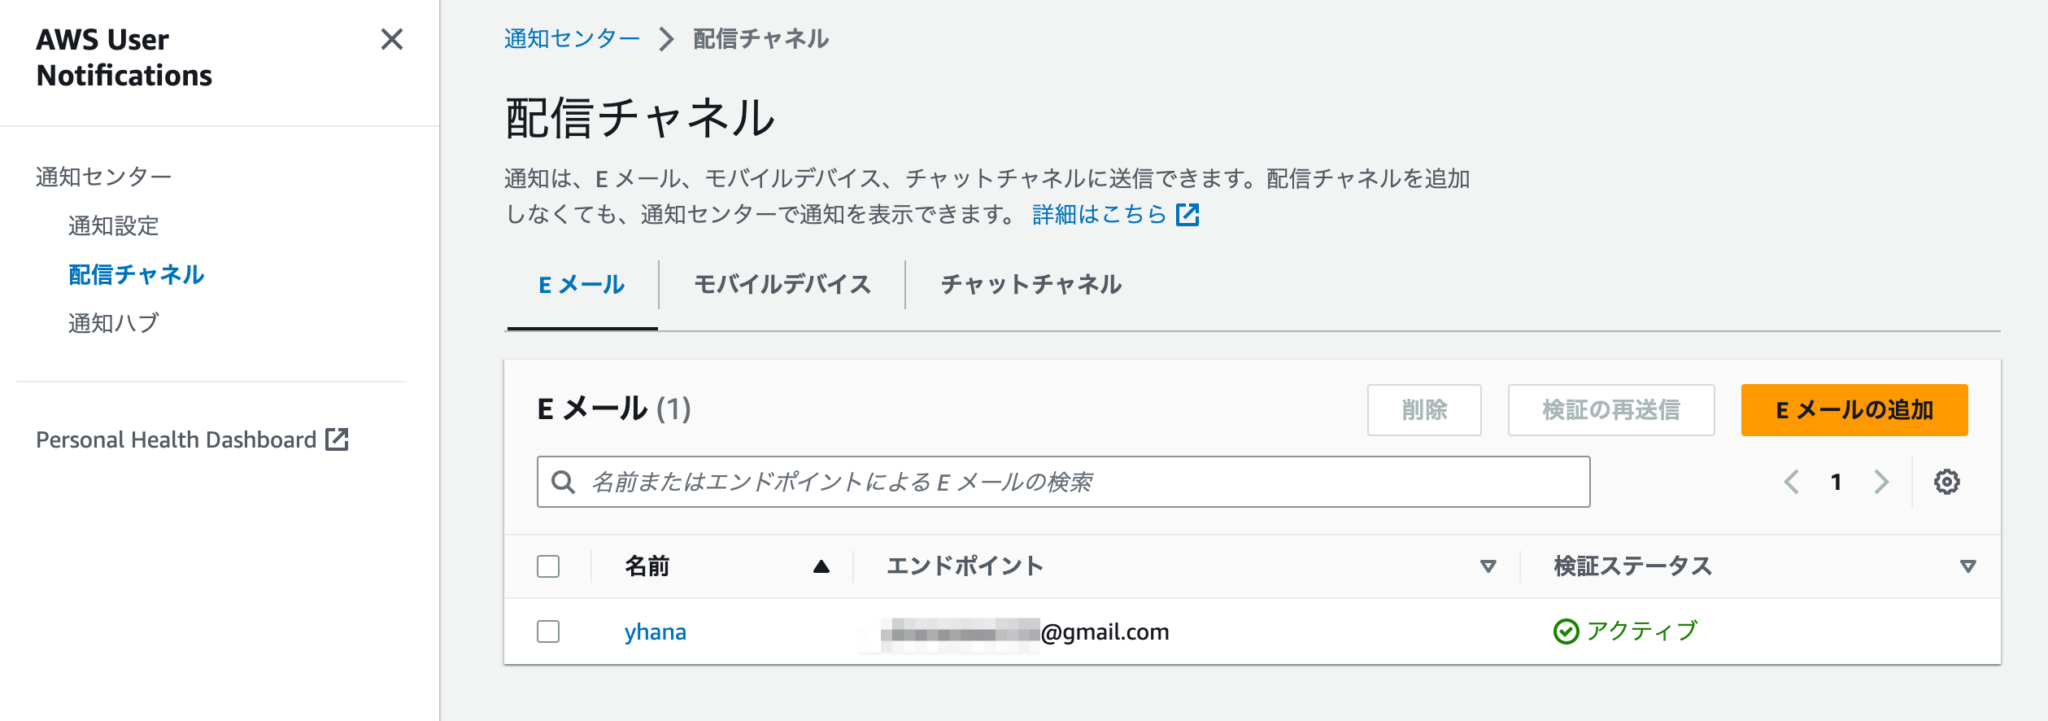2048x721 pixels.
Task: Open the 検証ステータス column sort dropdown
Action: coord(1968,566)
